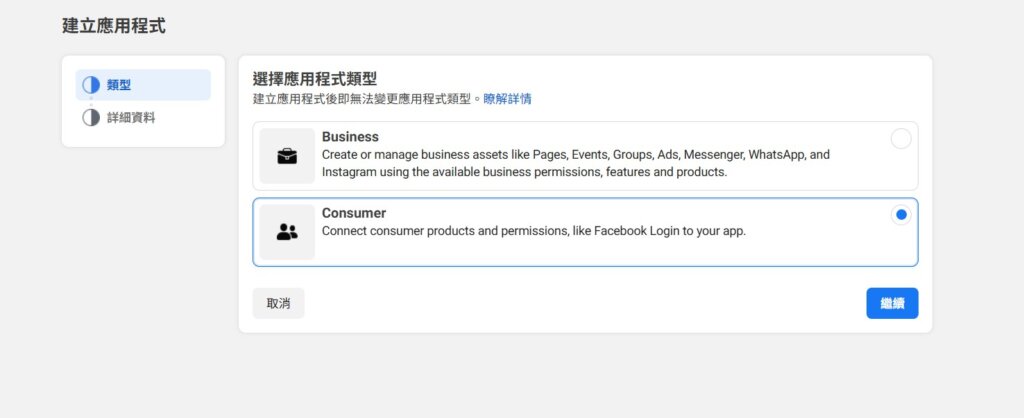
Task: Click the 取消 button
Action: (278, 303)
